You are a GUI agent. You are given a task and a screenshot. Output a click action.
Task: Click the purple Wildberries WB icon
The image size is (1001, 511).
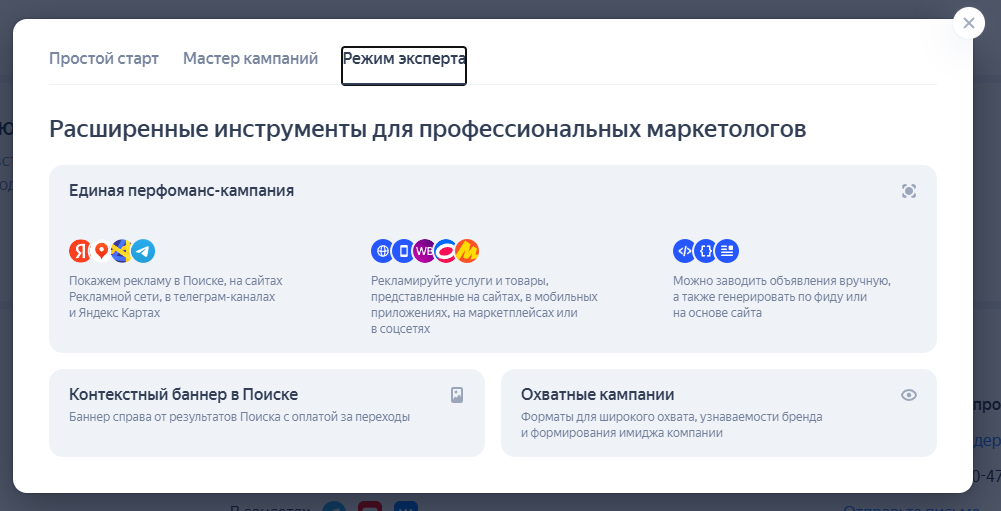[424, 251]
